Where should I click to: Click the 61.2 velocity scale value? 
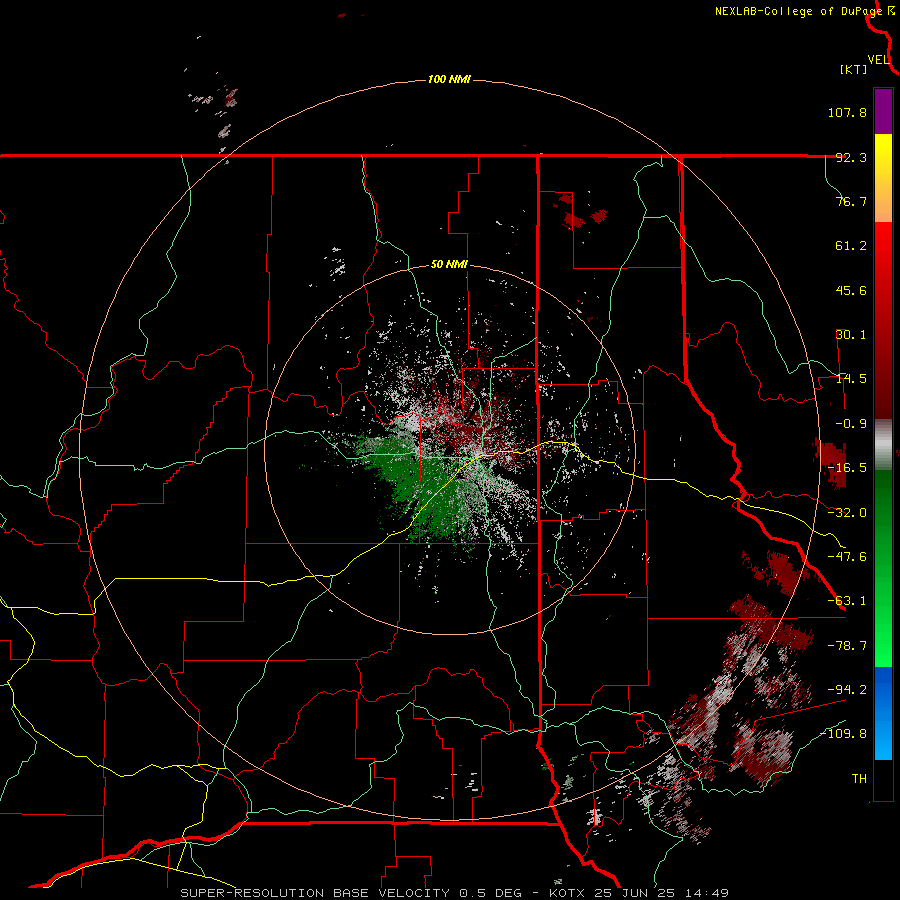point(851,246)
